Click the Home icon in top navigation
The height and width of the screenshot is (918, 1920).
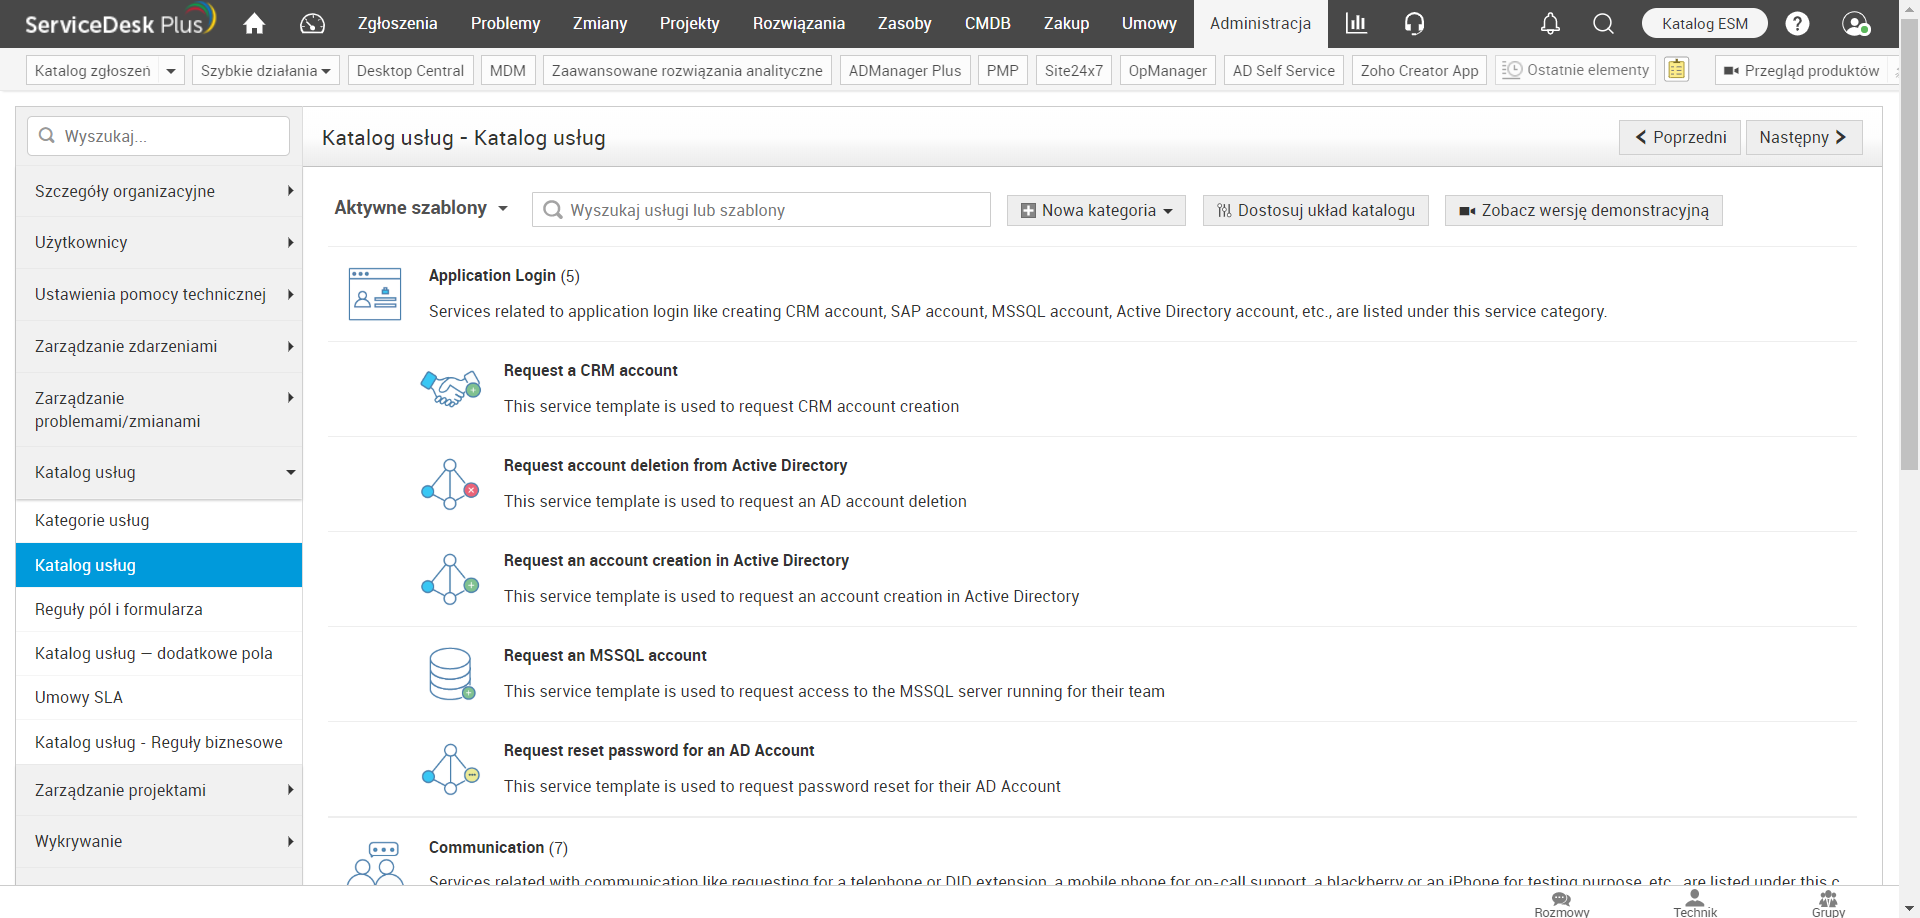[254, 23]
